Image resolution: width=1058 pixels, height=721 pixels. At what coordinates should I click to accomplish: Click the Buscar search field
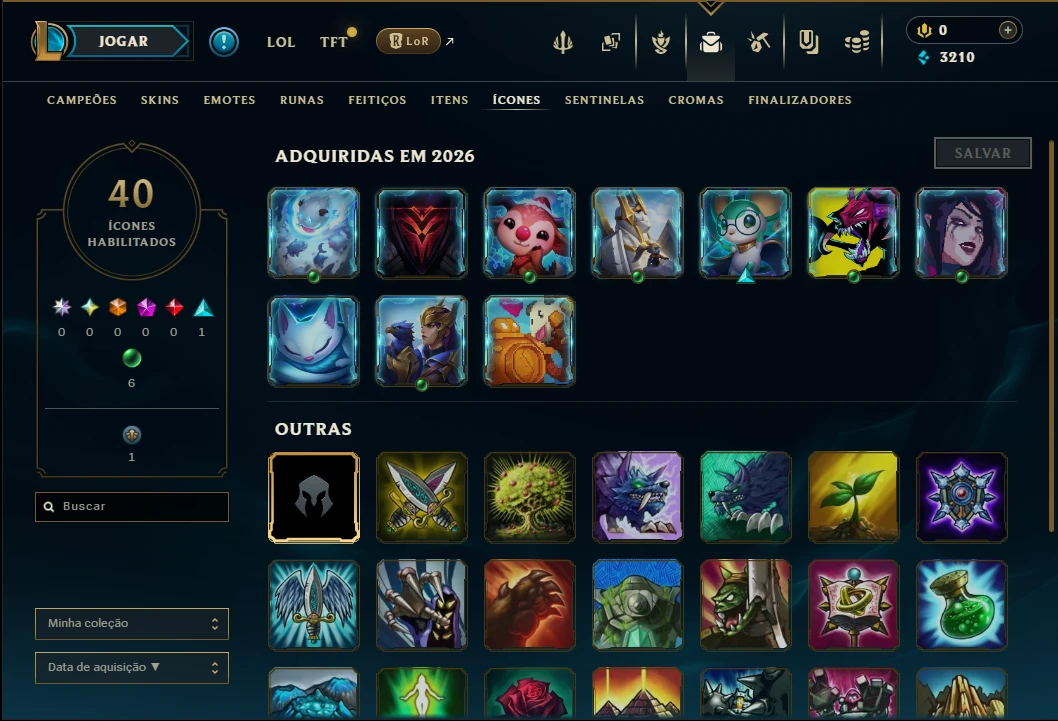click(132, 507)
